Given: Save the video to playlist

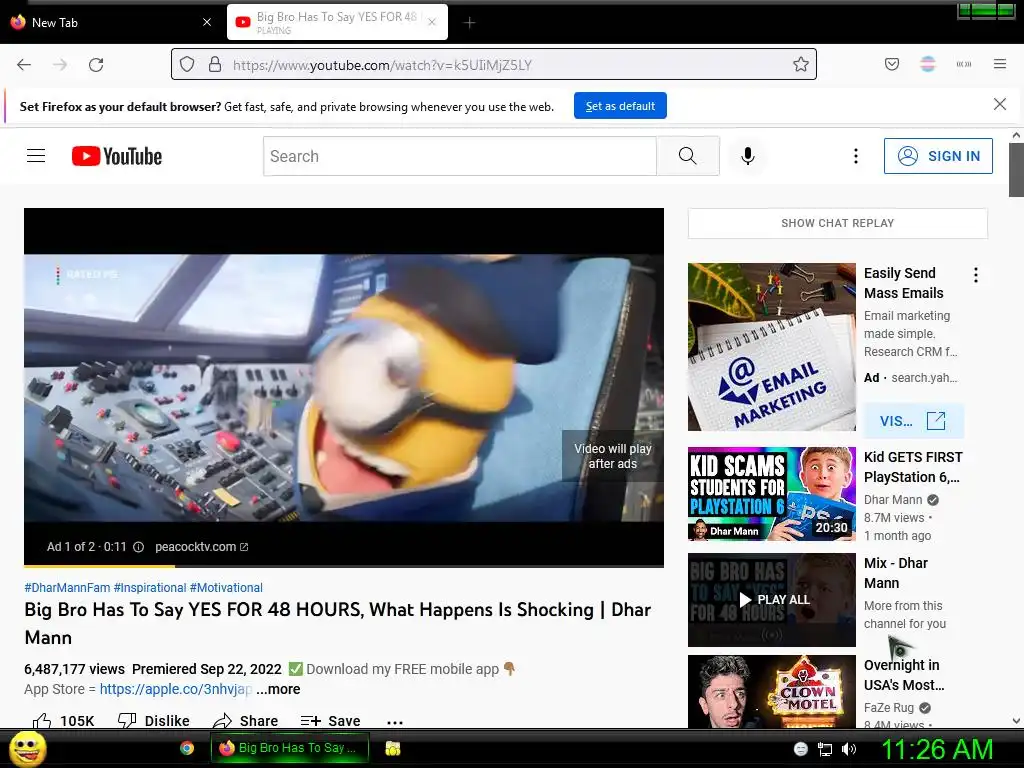Looking at the screenshot, I should pyautogui.click(x=330, y=720).
